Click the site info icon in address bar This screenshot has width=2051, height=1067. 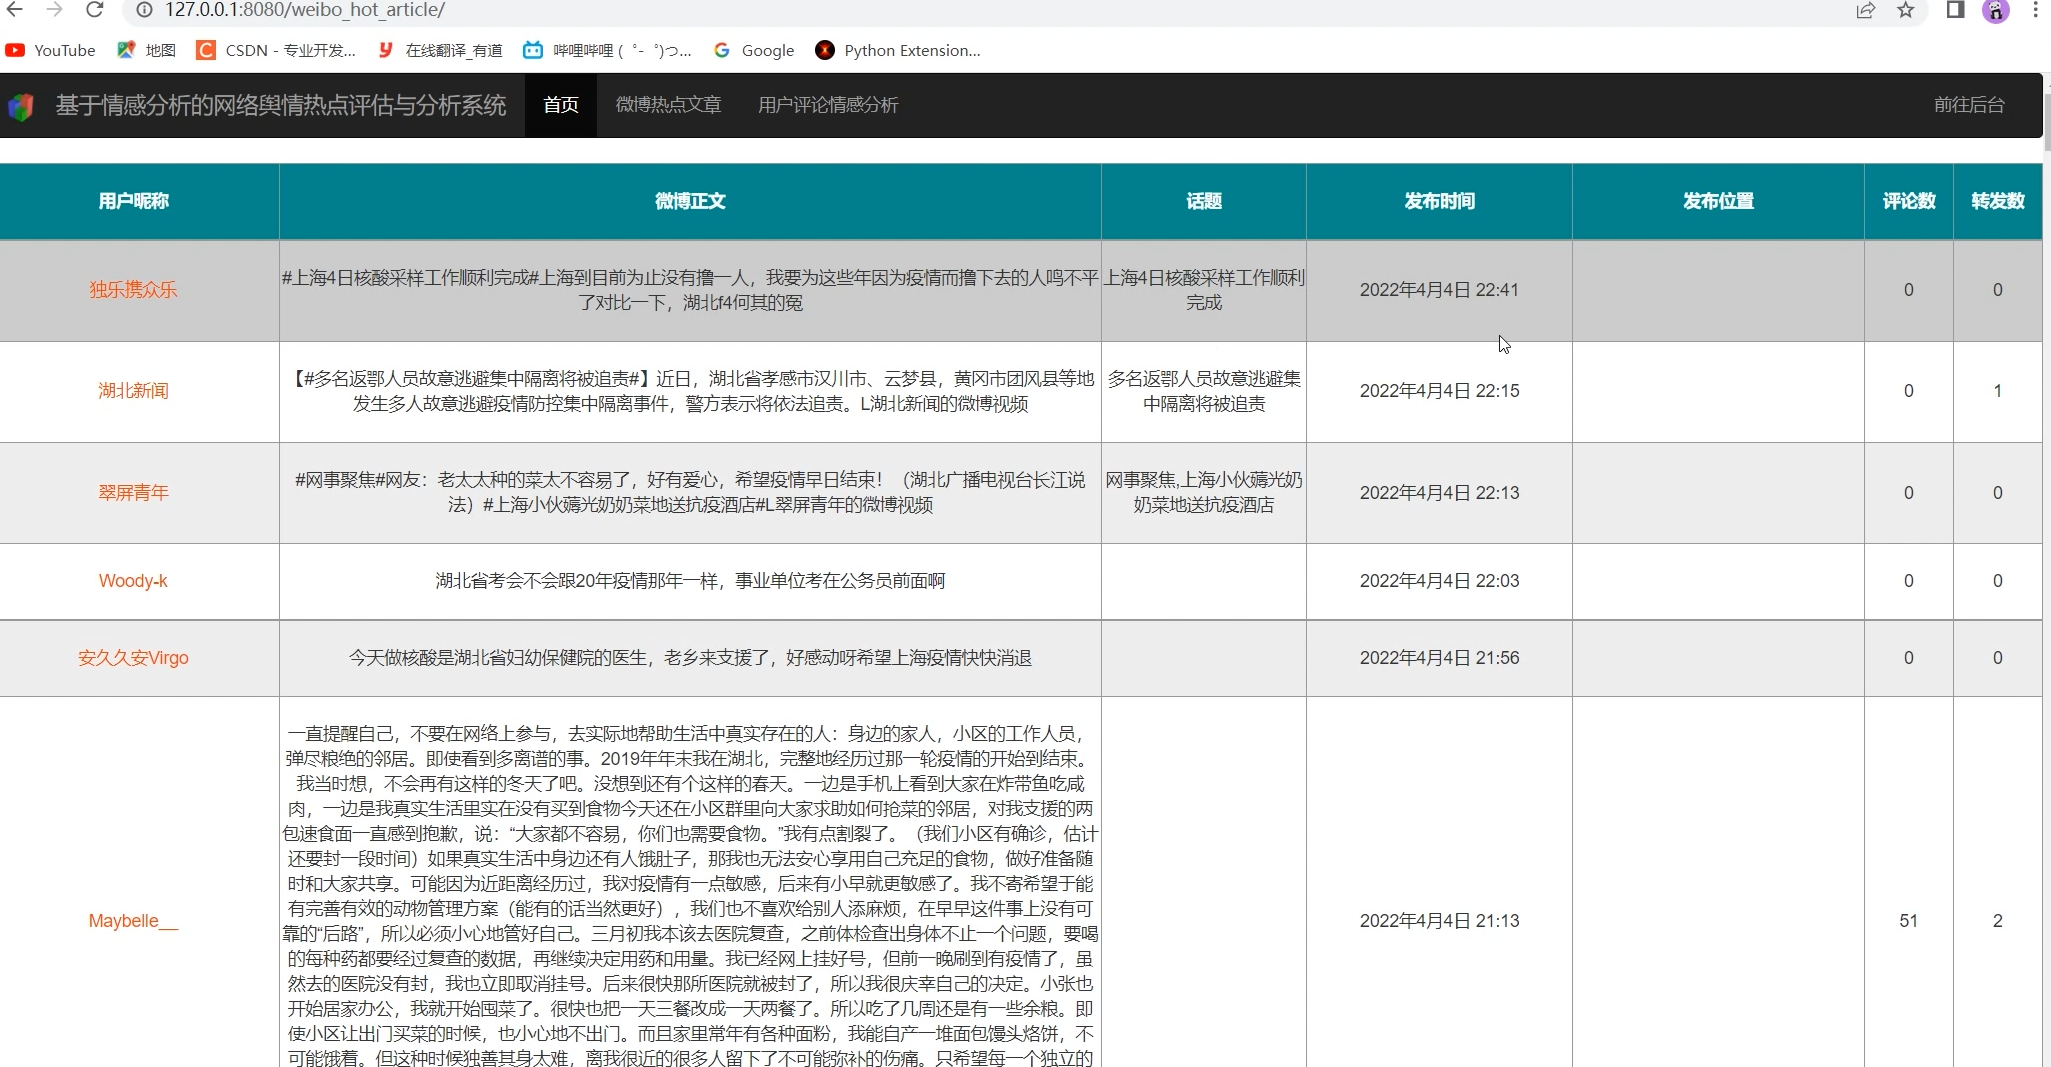tap(144, 10)
